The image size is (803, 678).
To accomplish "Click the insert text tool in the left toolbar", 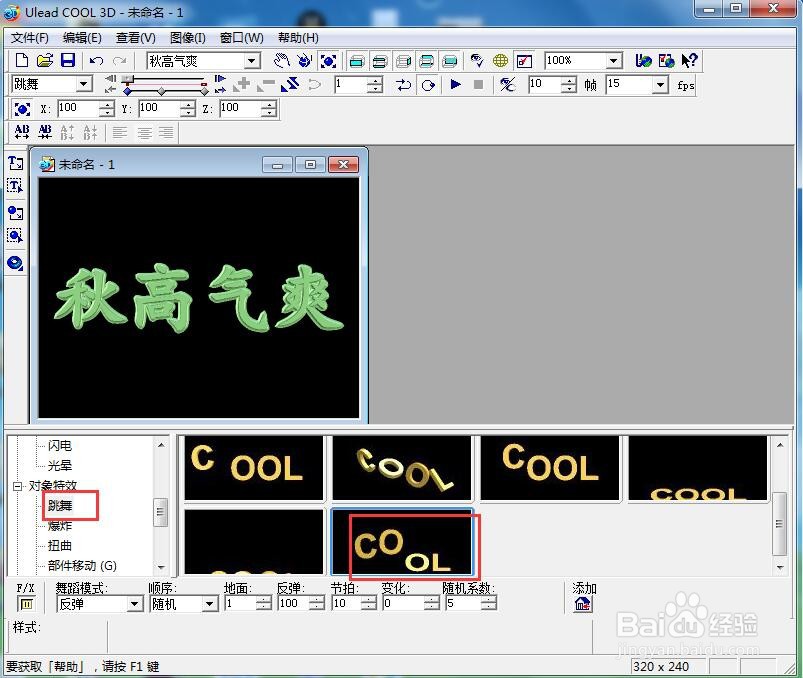I will click(x=15, y=163).
